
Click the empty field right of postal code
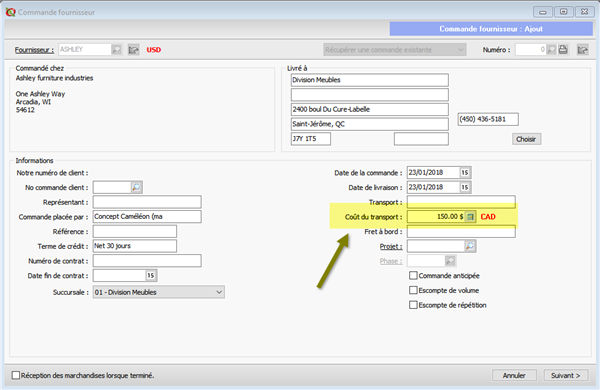coord(421,139)
